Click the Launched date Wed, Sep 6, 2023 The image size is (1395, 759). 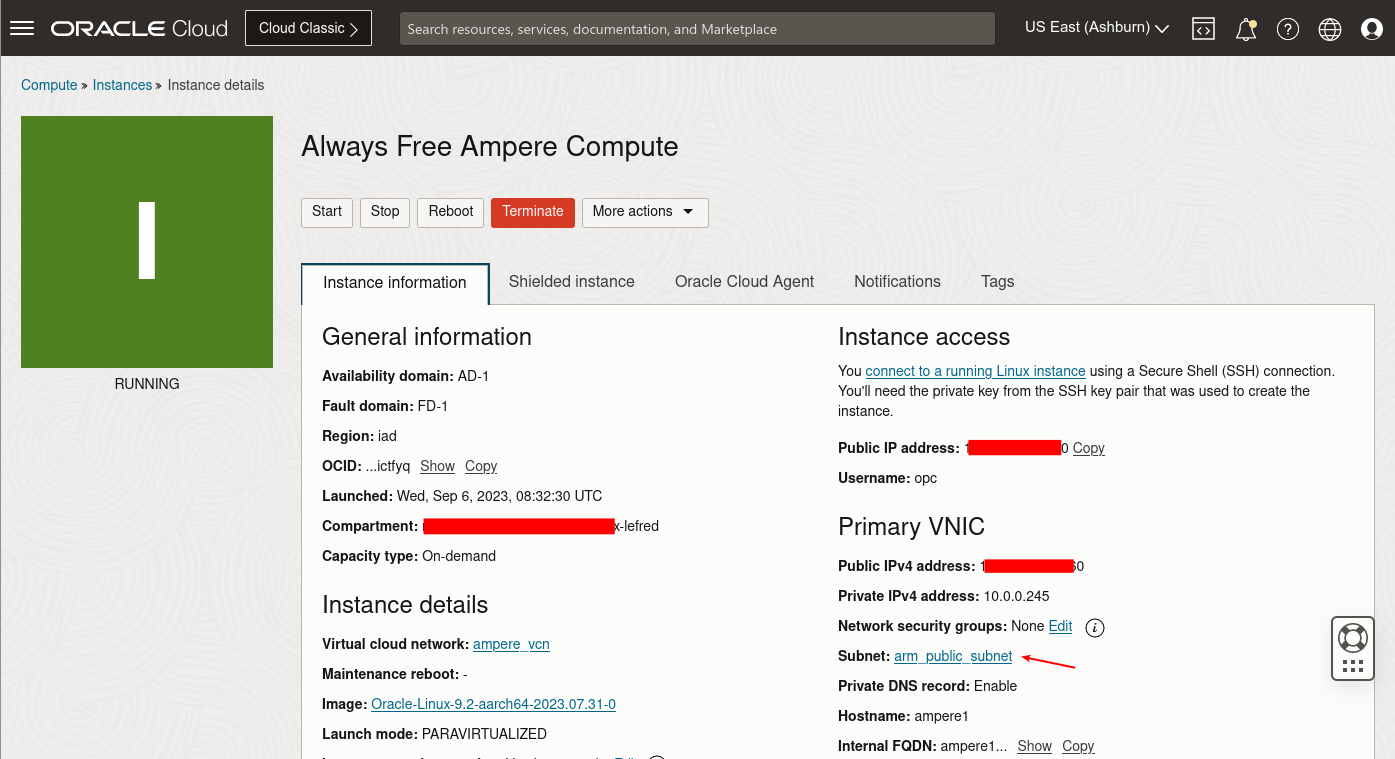498,496
